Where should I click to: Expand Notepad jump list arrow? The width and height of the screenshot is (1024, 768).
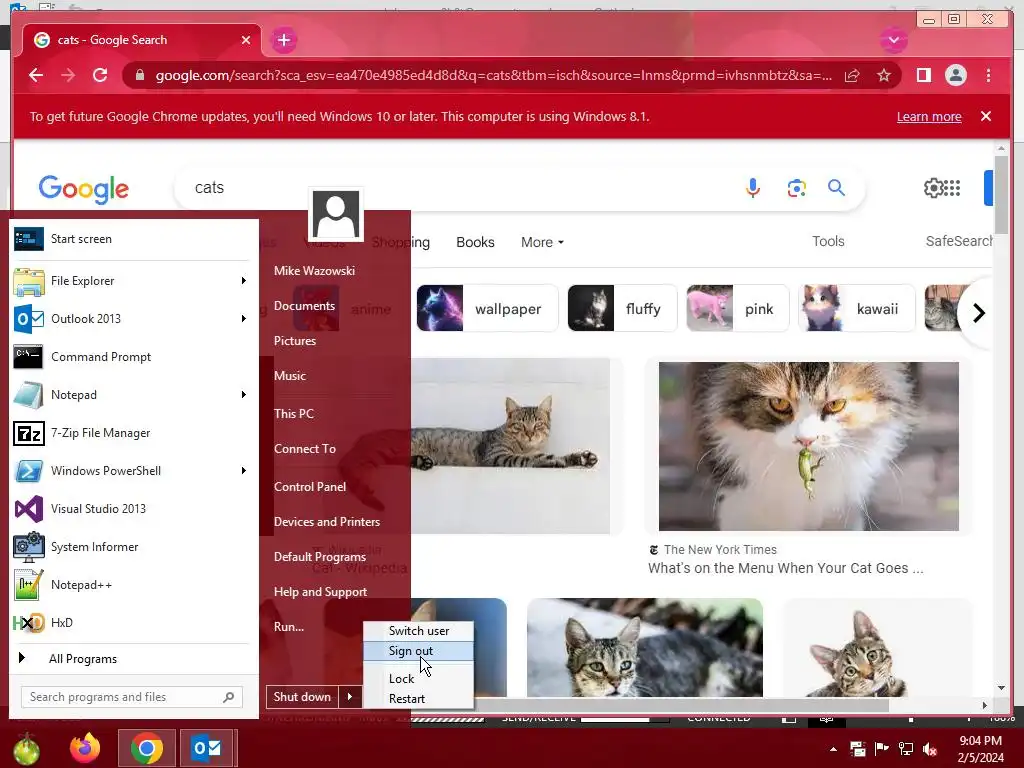pyautogui.click(x=244, y=394)
